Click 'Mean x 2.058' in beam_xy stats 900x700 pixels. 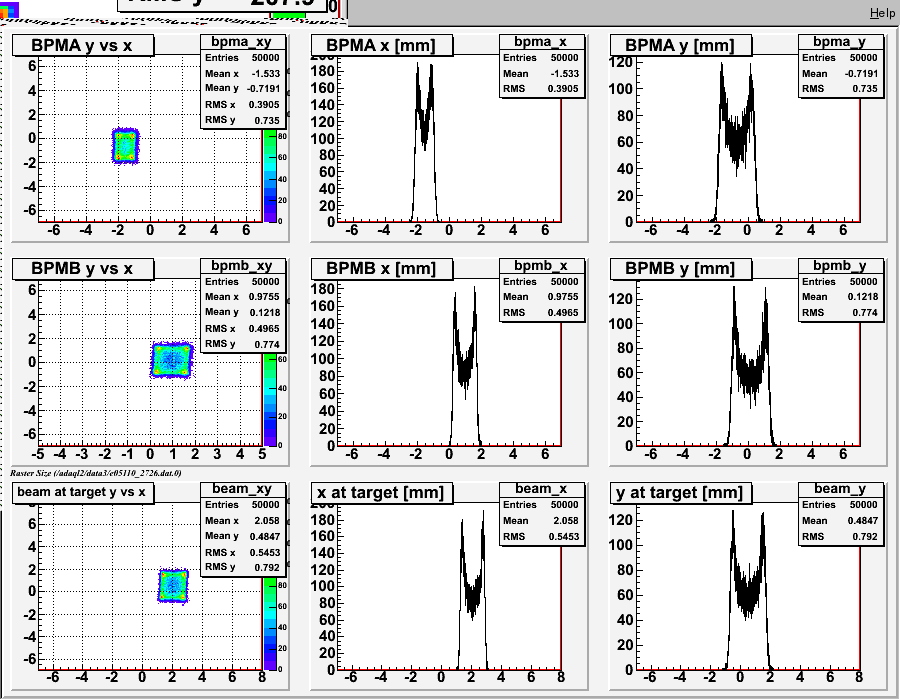pos(243,520)
